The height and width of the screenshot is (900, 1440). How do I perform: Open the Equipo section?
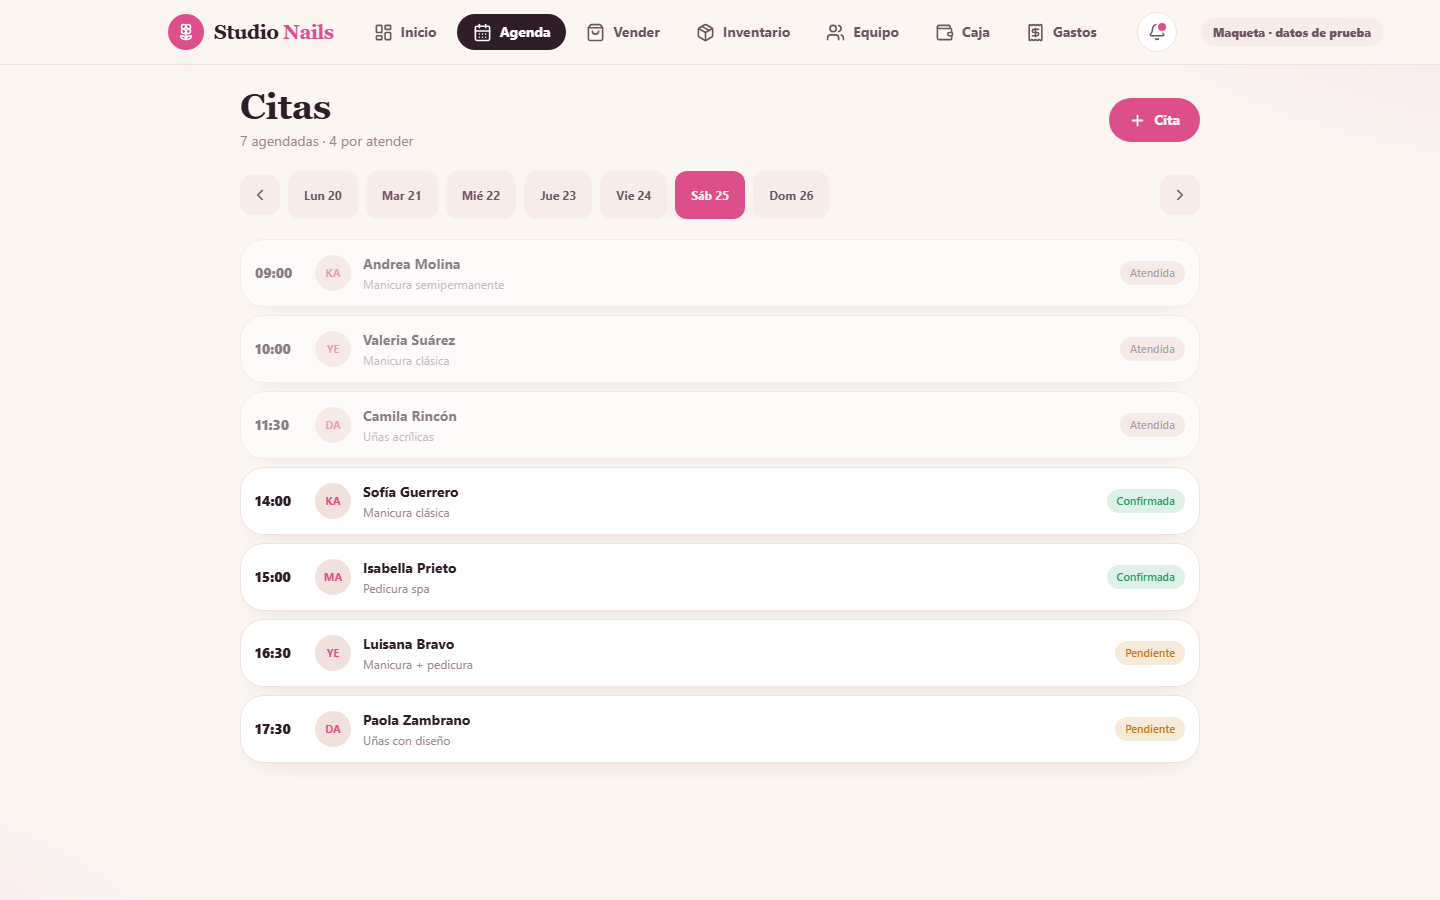pos(862,32)
